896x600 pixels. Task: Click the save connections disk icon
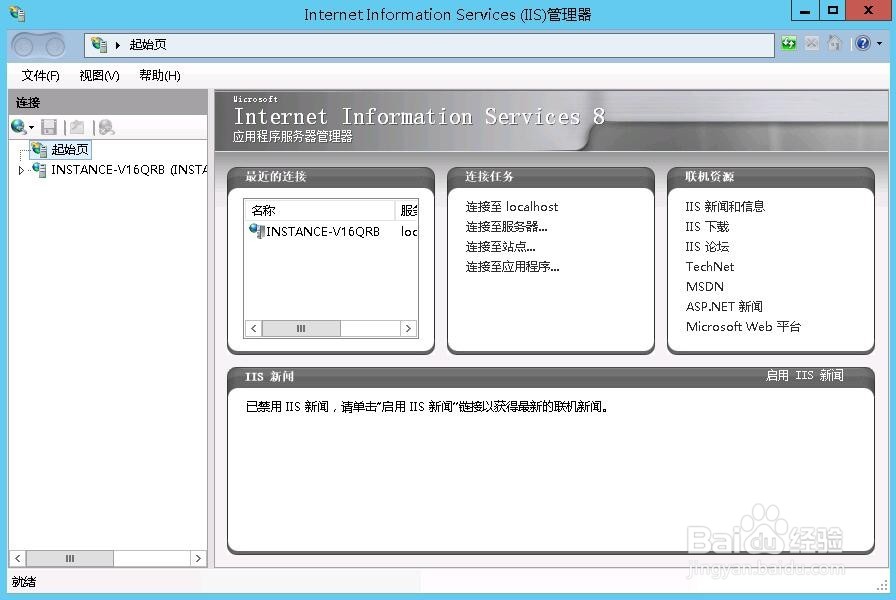coord(49,127)
